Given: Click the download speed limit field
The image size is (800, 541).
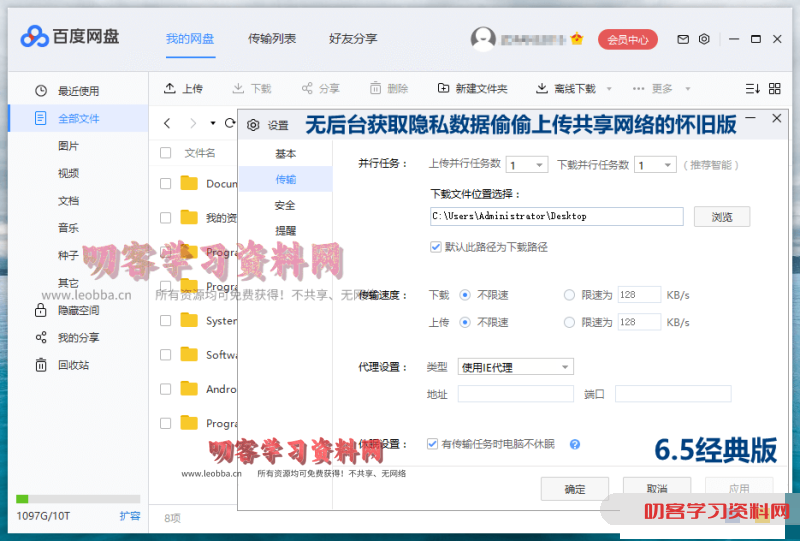Looking at the screenshot, I should (639, 295).
